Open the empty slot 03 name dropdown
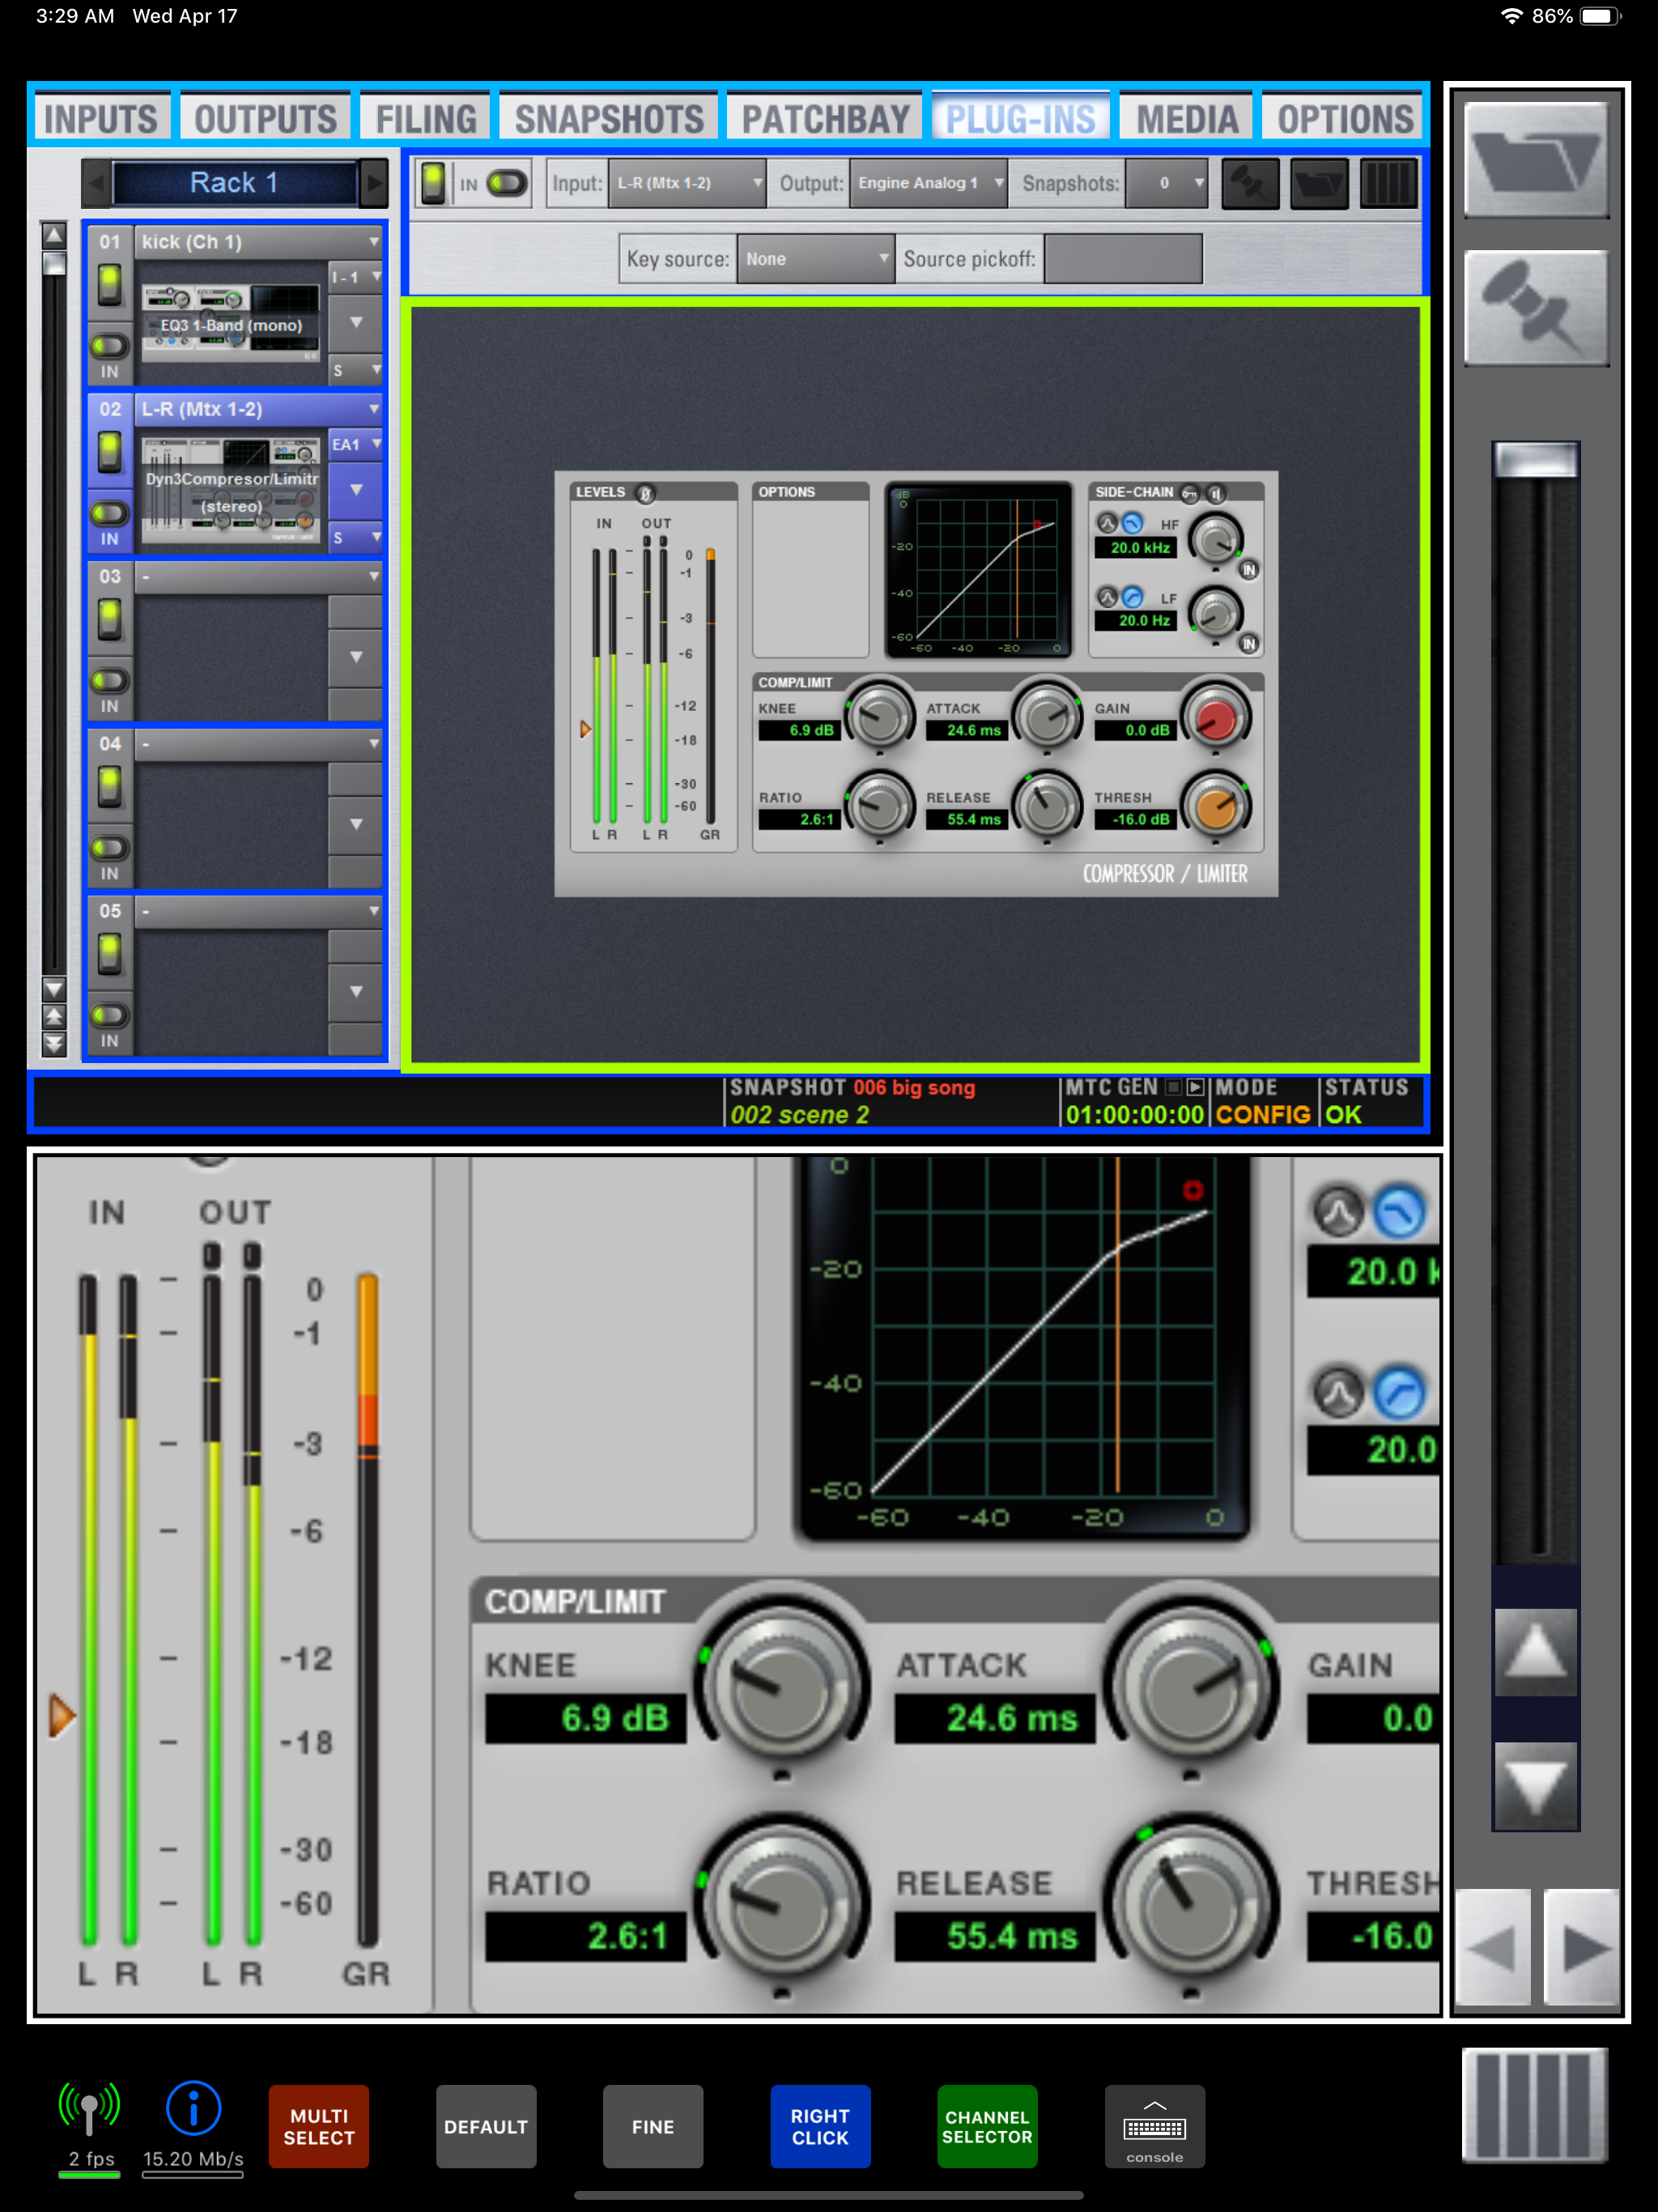1658x2212 pixels. (259, 576)
